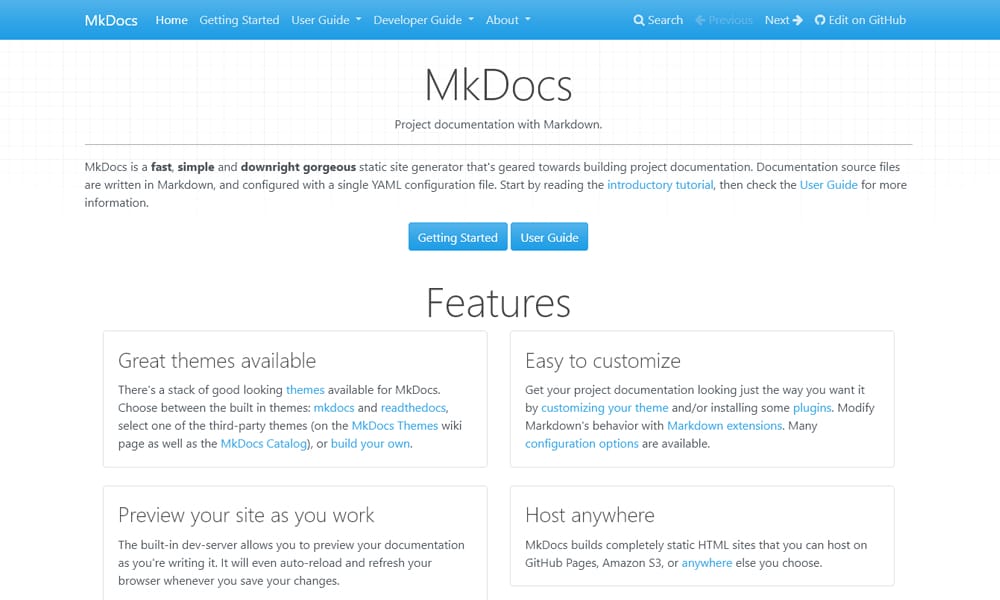Open the introductory tutorial link

(661, 185)
